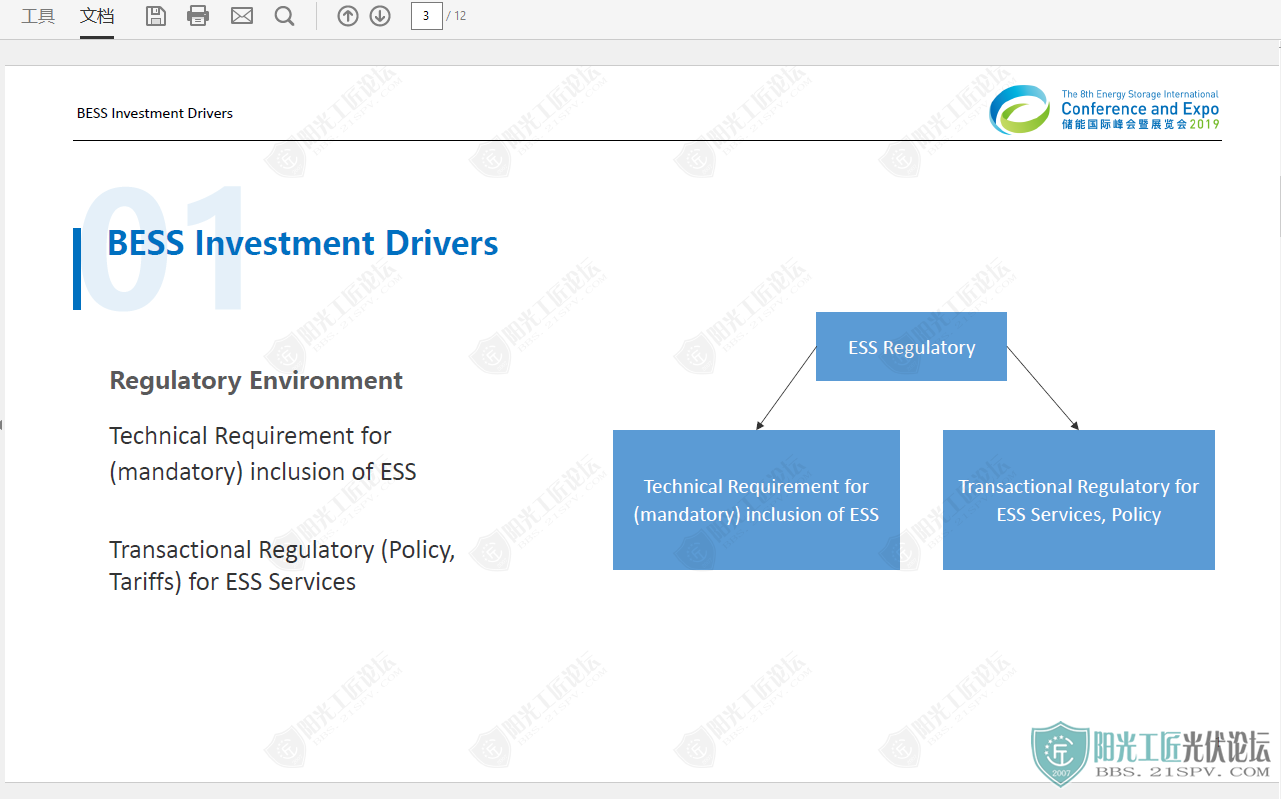Click the BESS Investment Drivers heading
Viewport: 1281px width, 799px height.
(x=303, y=243)
